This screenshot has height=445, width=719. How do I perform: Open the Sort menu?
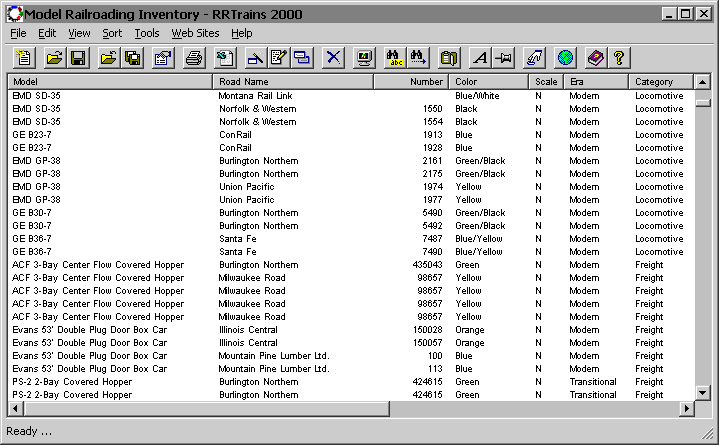[x=112, y=33]
